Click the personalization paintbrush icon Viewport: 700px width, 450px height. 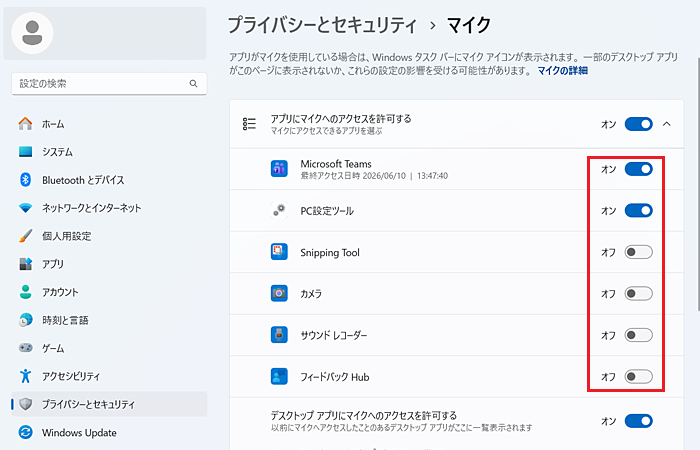pyautogui.click(x=25, y=236)
